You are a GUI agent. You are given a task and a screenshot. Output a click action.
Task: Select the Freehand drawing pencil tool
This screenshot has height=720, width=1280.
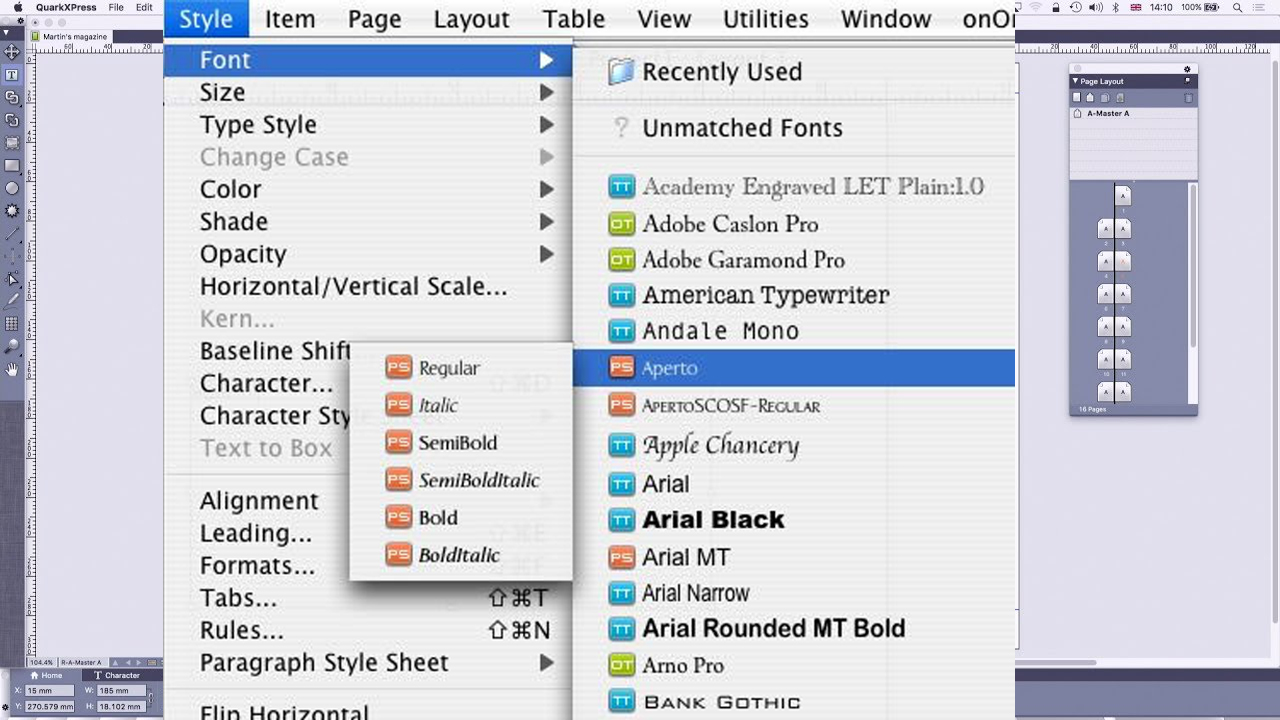[x=12, y=300]
